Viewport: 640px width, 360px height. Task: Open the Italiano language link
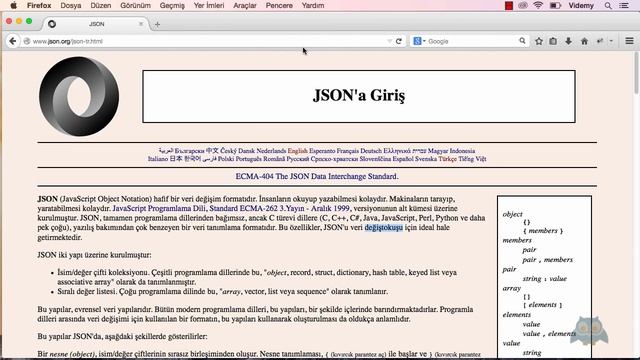tap(158, 159)
